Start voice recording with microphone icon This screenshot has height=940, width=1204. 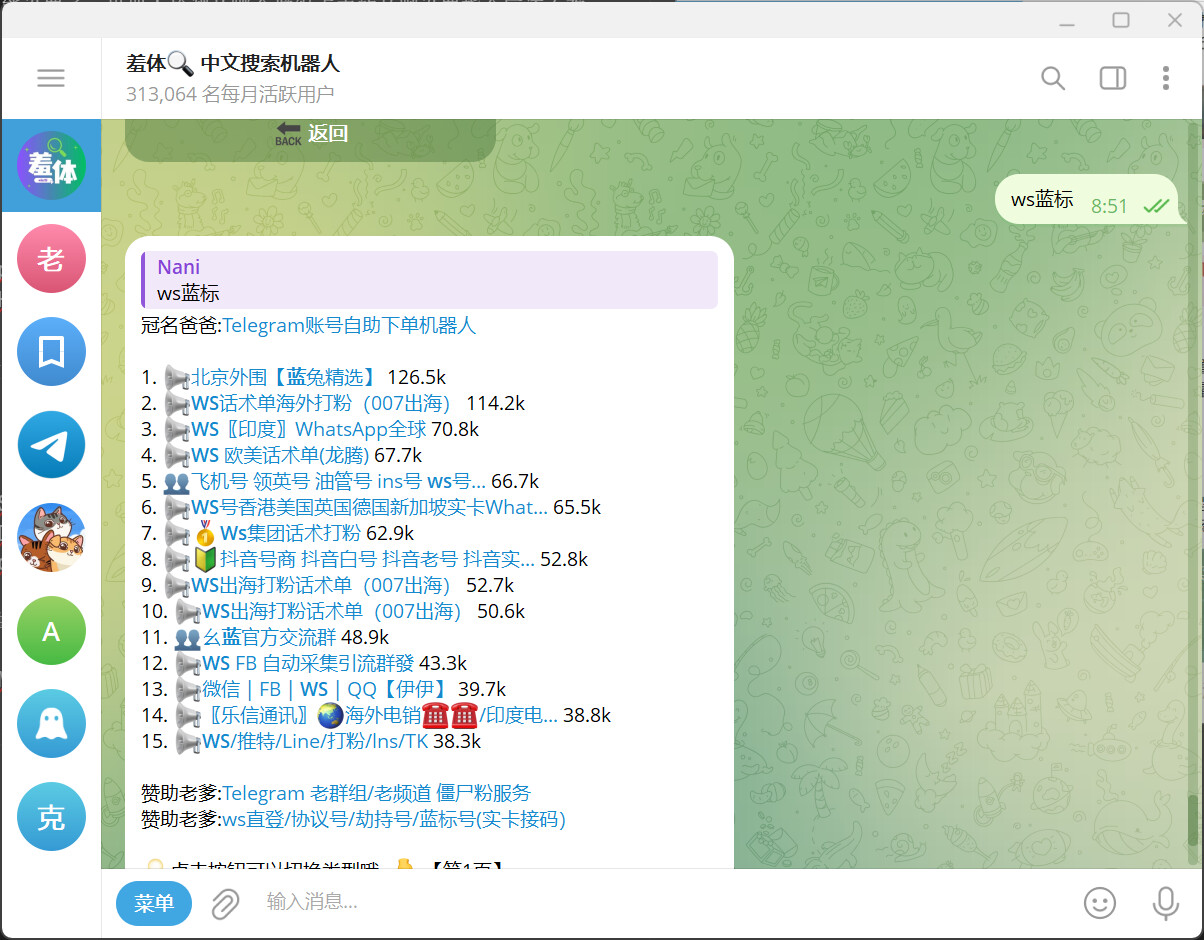(x=1164, y=903)
